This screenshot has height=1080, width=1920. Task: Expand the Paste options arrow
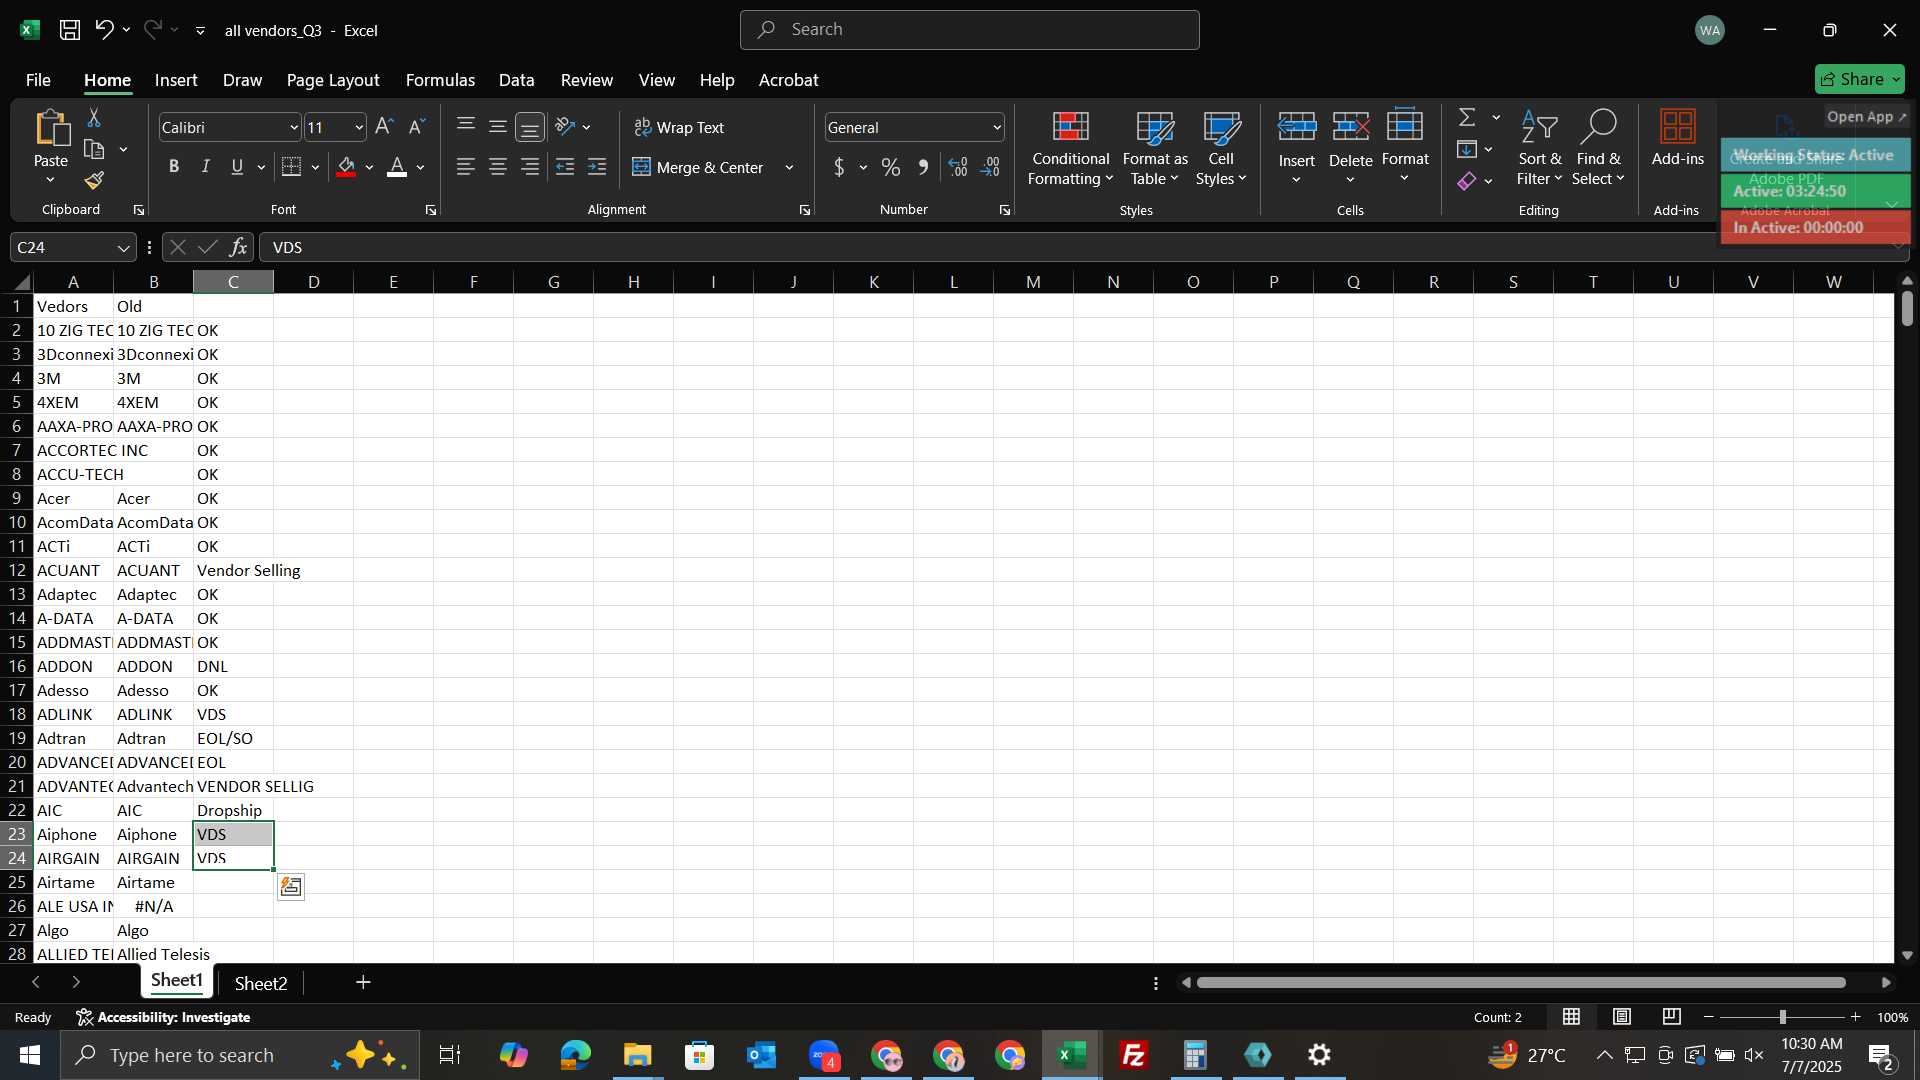tap(50, 180)
